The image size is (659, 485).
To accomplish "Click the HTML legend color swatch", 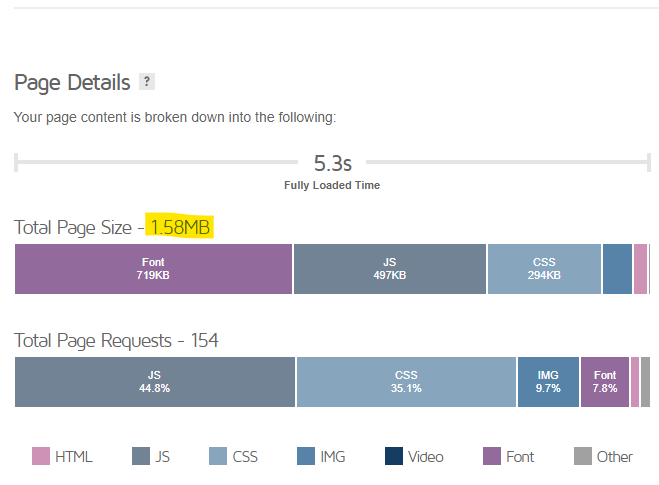I will coord(41,456).
